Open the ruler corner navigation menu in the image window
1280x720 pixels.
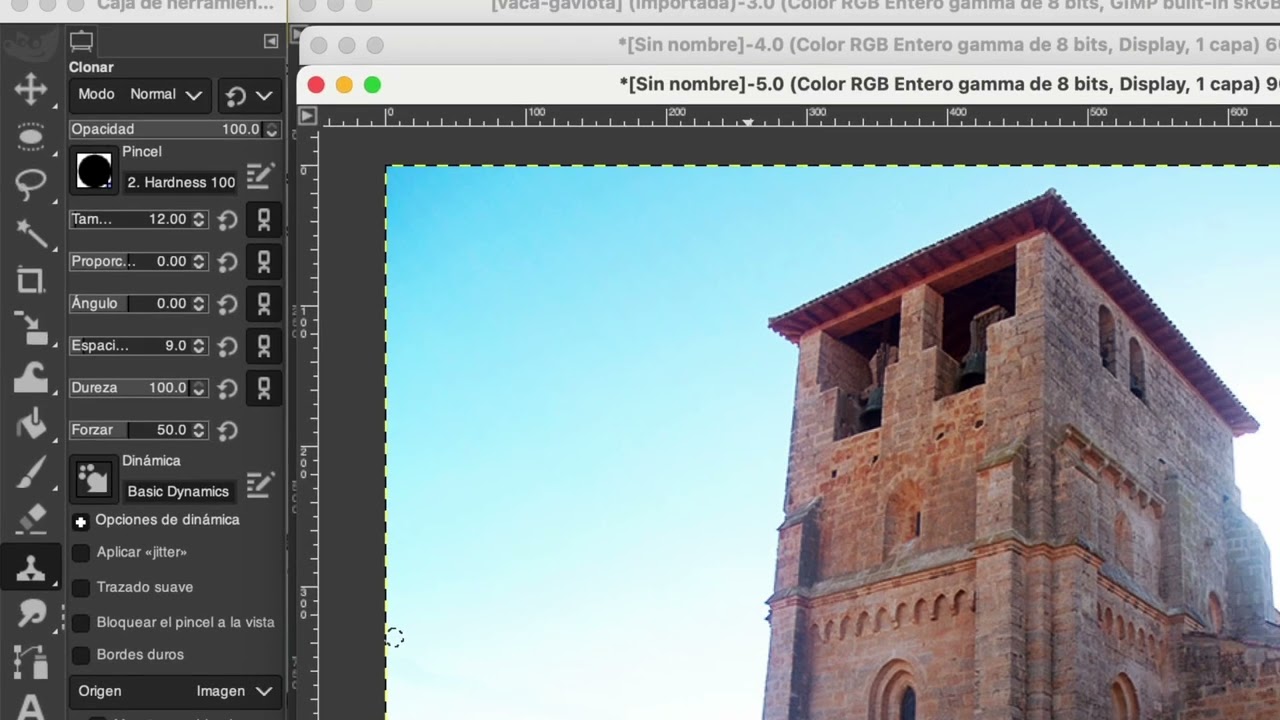click(308, 116)
